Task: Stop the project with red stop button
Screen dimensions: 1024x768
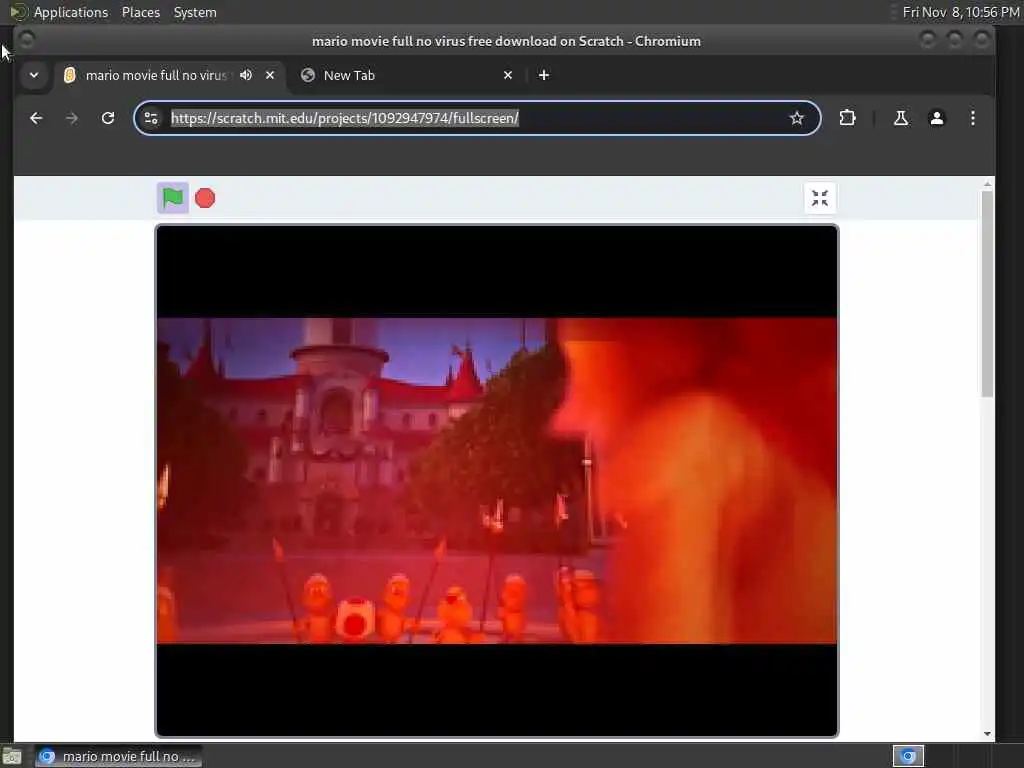Action: tap(205, 198)
